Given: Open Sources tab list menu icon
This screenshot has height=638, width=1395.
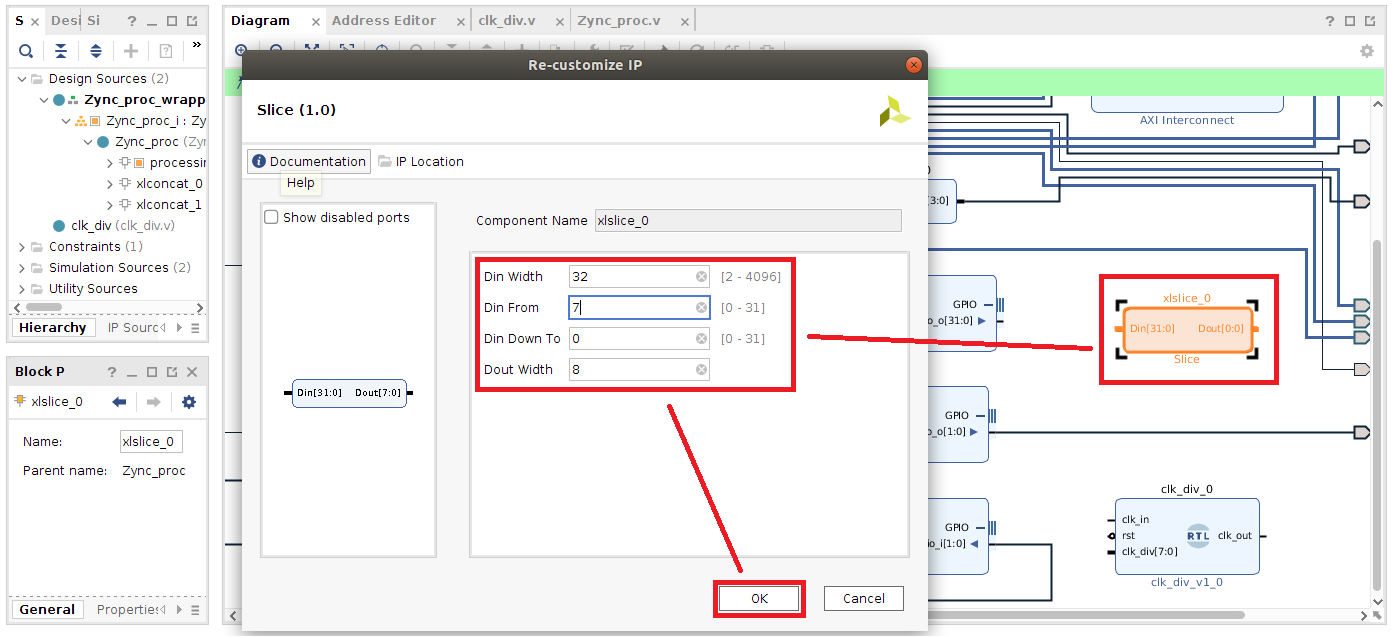Looking at the screenshot, I should (x=195, y=328).
